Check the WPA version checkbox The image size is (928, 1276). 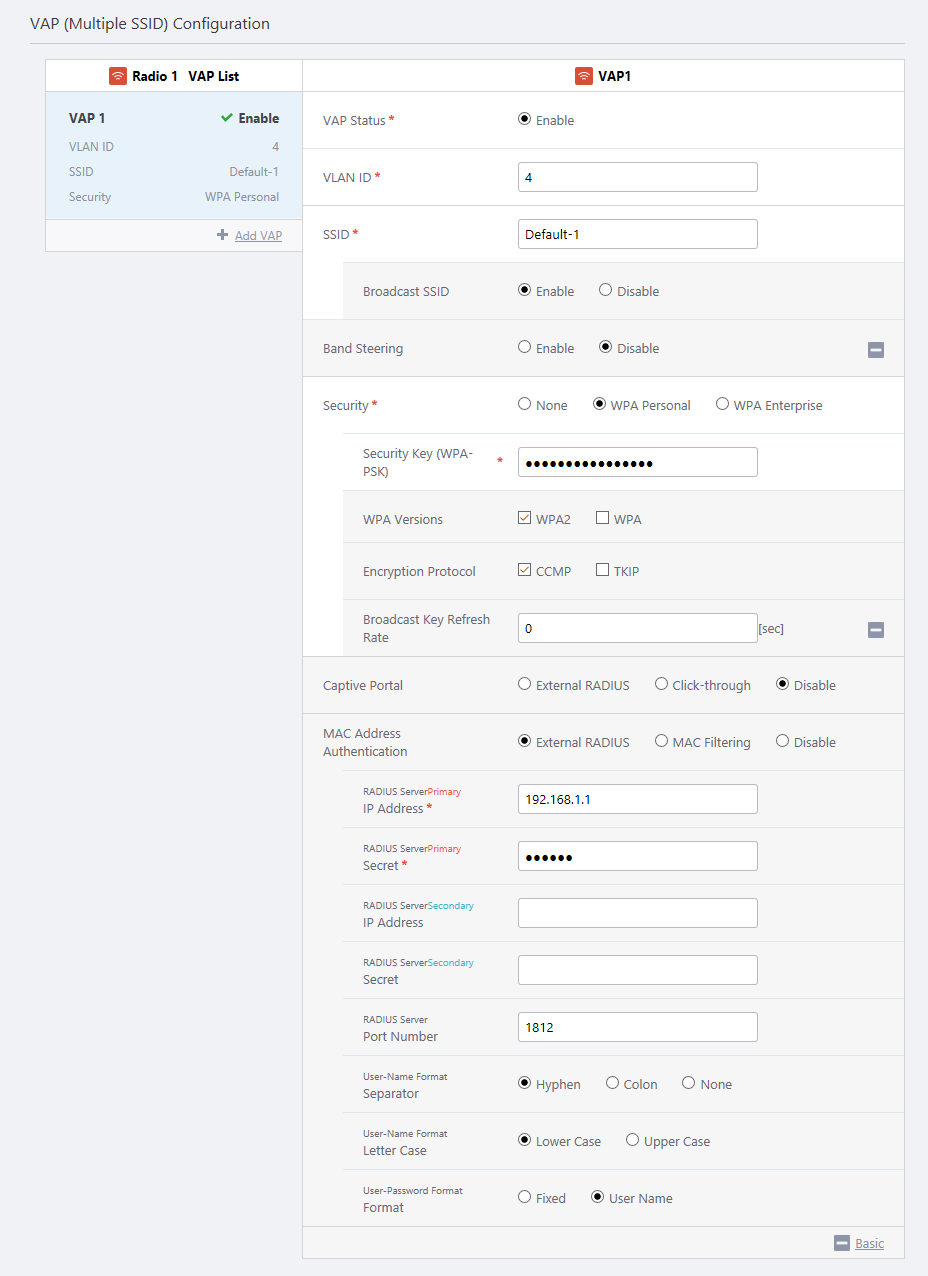tap(602, 518)
